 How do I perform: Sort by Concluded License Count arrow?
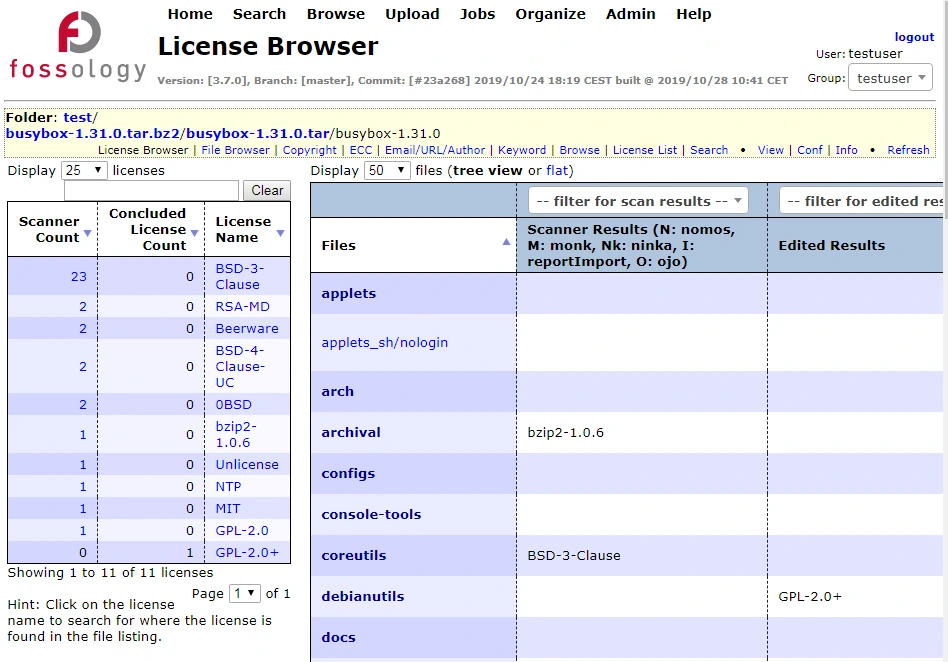tap(195, 233)
